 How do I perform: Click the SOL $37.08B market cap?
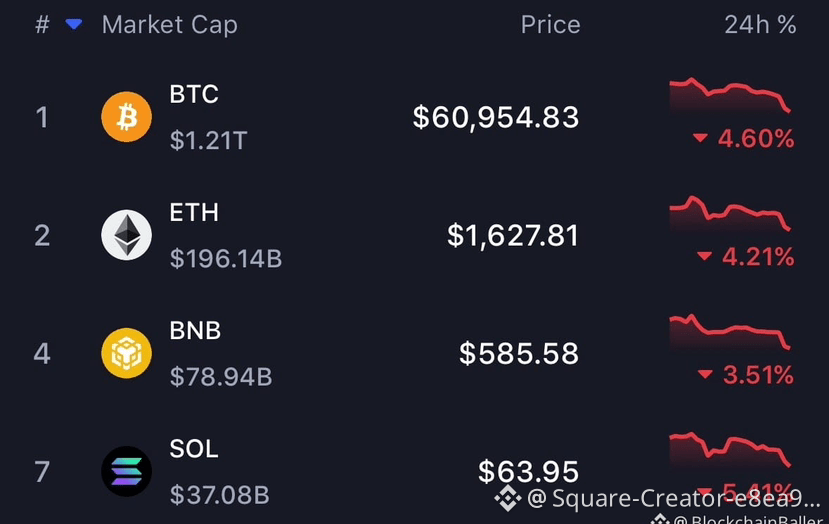pos(219,495)
